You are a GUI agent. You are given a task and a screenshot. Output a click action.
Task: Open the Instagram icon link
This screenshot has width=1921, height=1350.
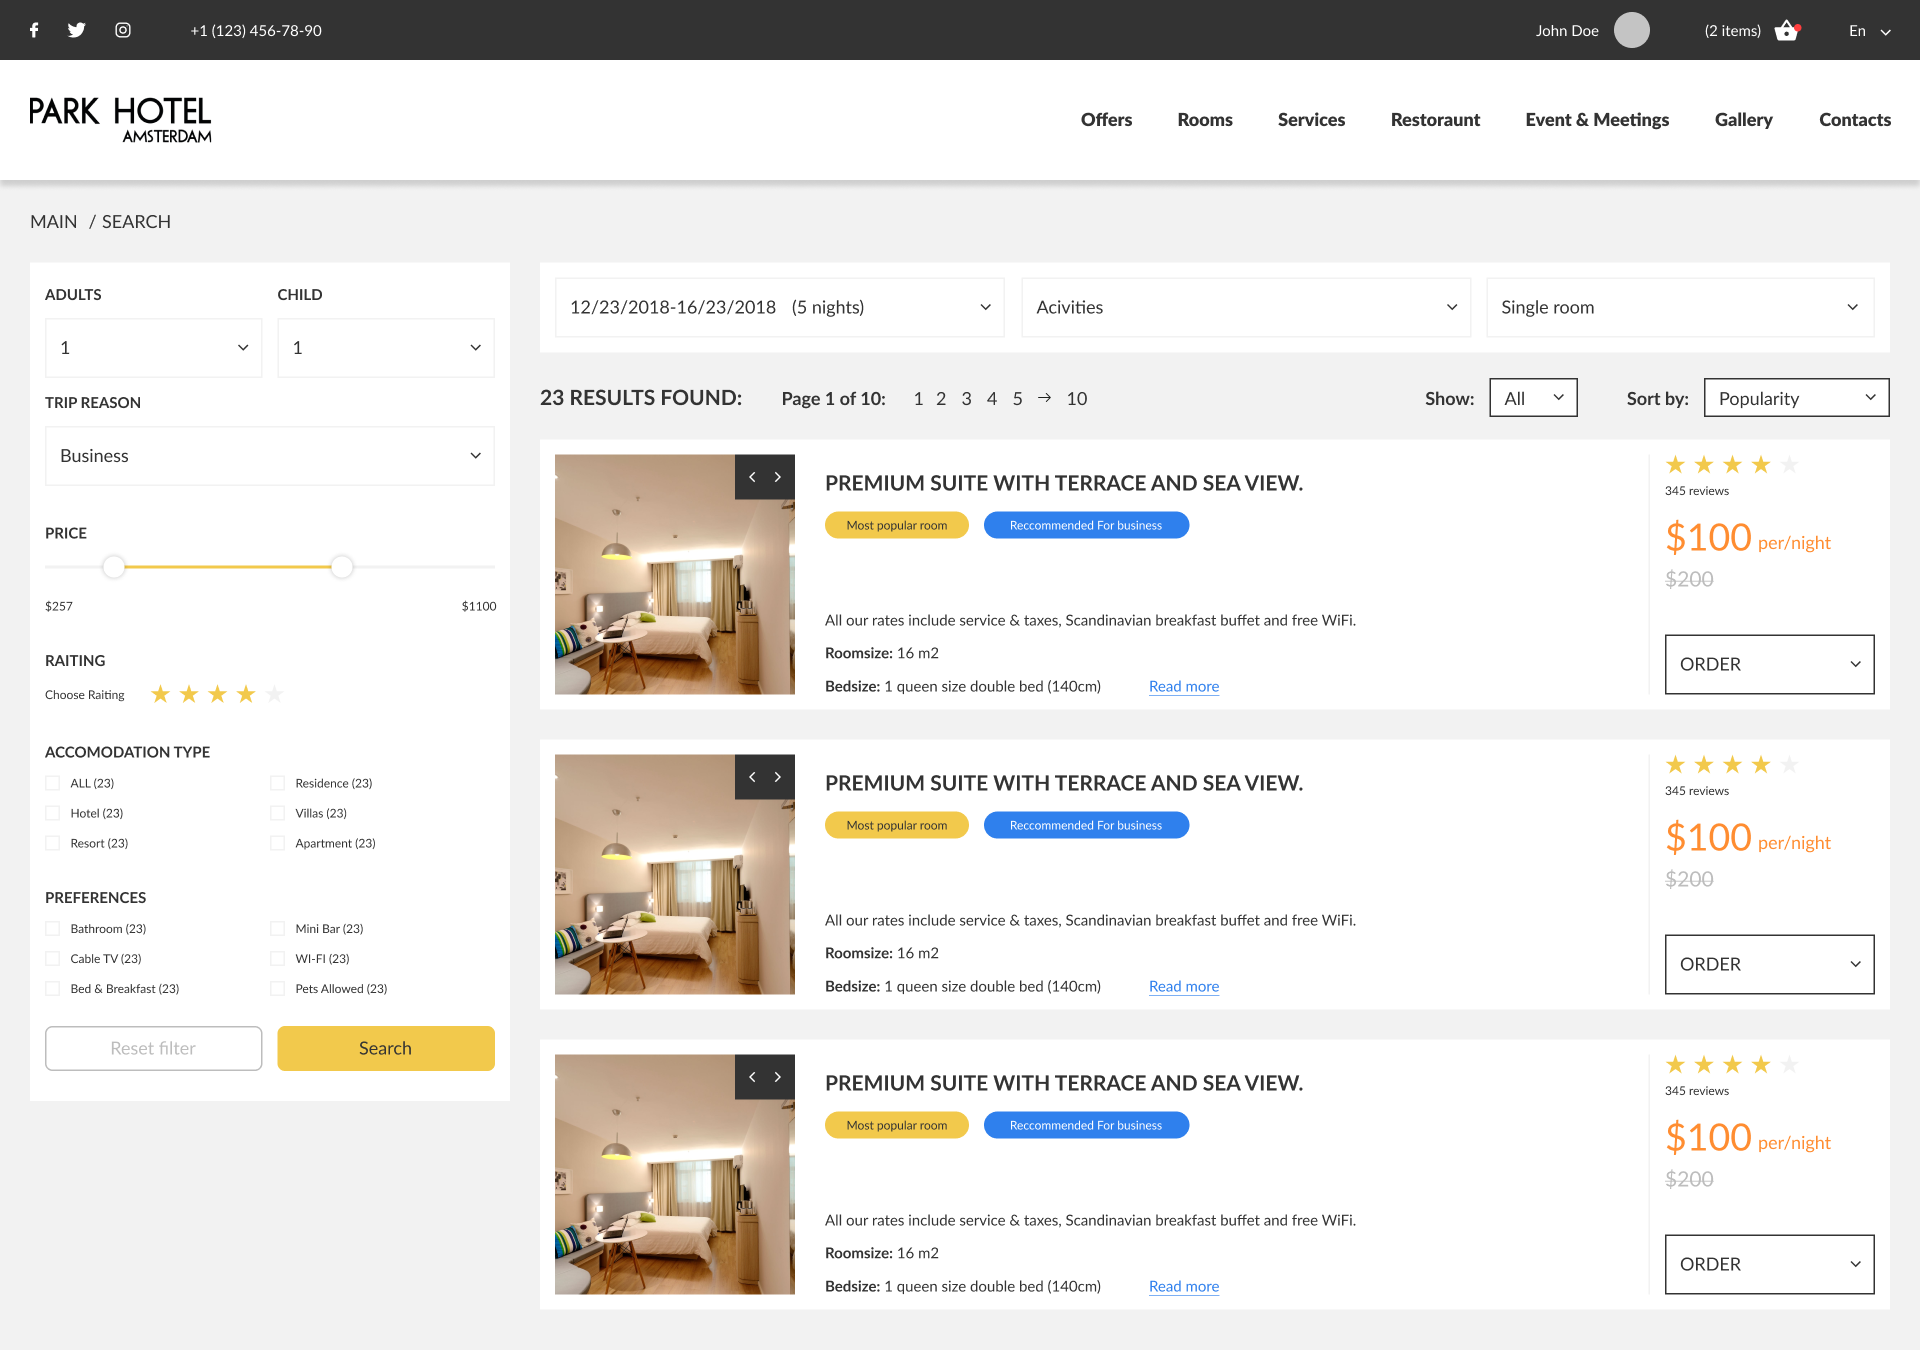123,30
